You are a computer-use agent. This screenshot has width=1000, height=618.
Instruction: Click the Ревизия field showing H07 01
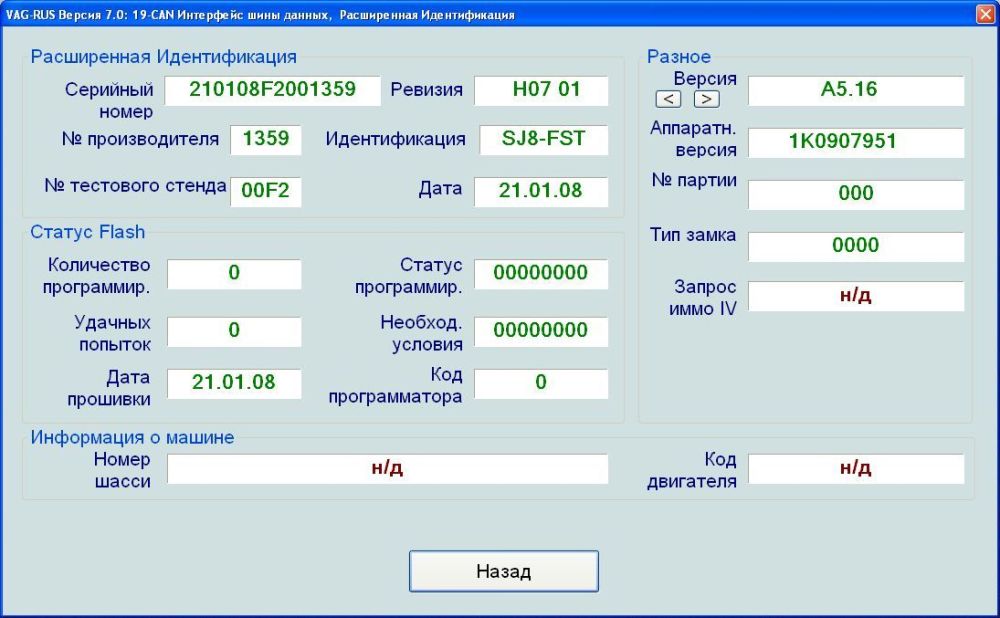541,90
